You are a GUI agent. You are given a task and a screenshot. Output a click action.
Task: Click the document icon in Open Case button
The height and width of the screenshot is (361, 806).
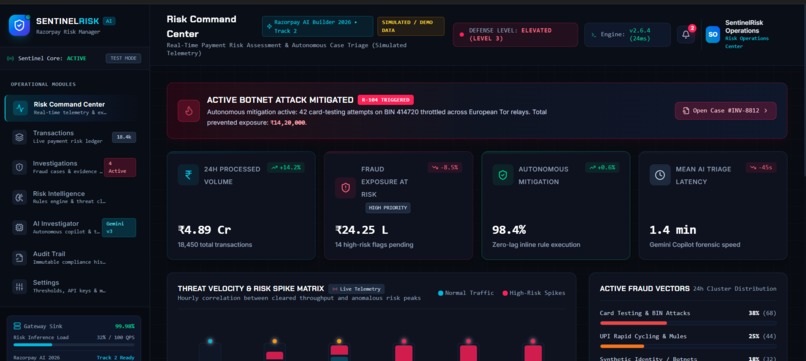click(x=686, y=111)
